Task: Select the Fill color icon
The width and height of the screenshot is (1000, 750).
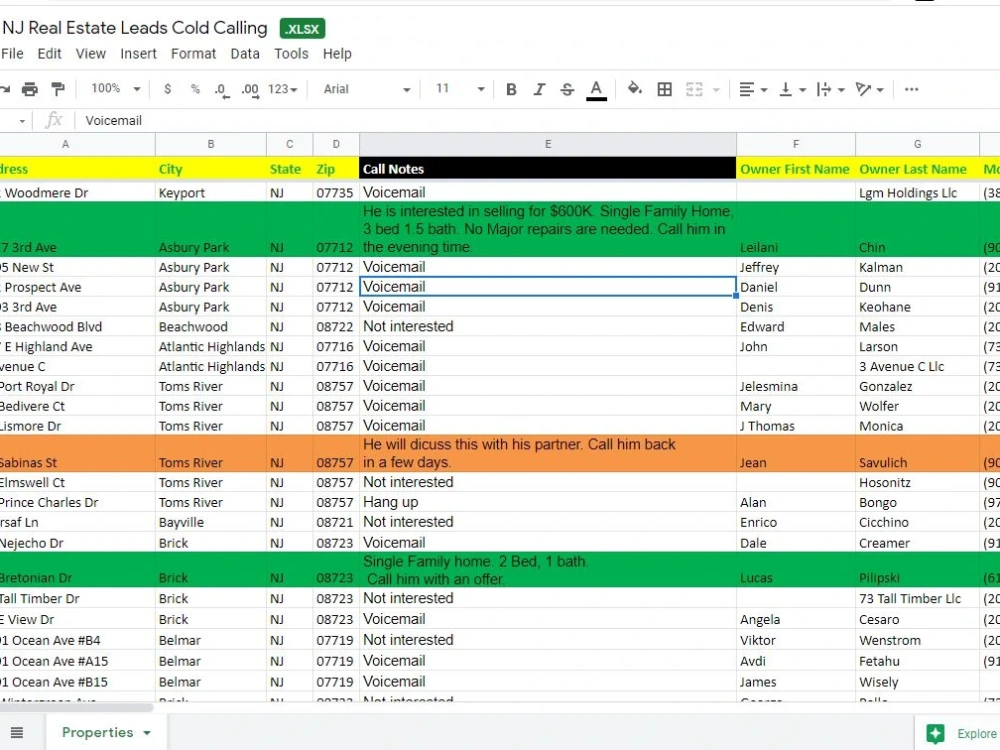Action: tap(635, 89)
